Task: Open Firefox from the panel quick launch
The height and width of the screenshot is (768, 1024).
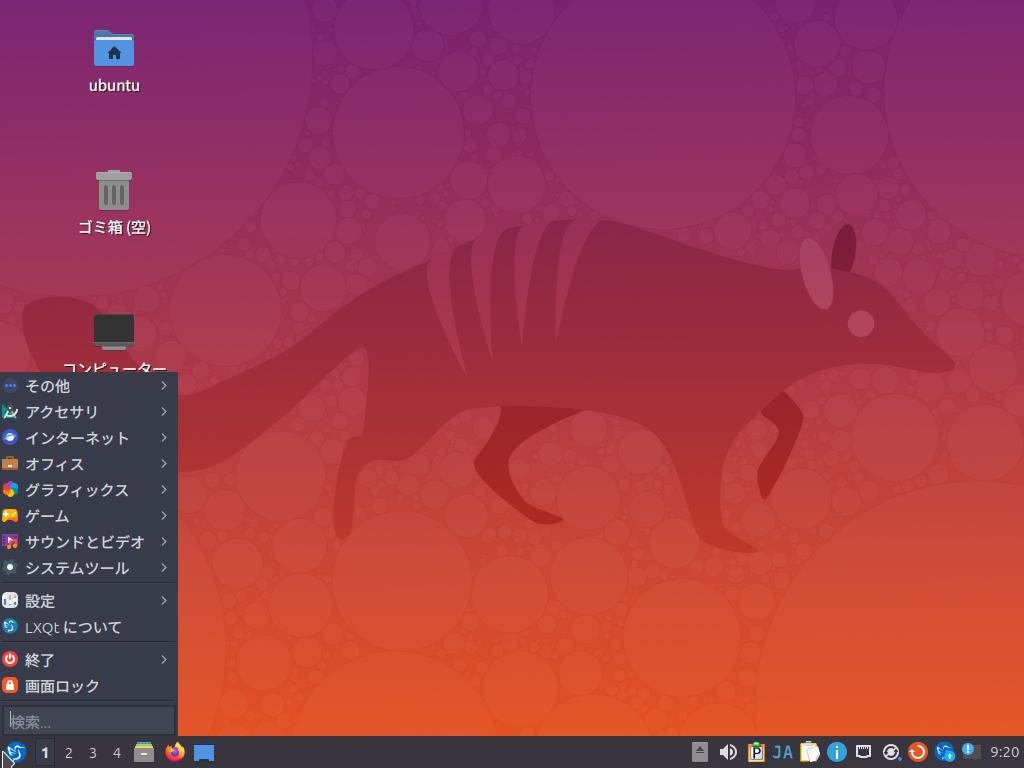Action: coord(175,752)
